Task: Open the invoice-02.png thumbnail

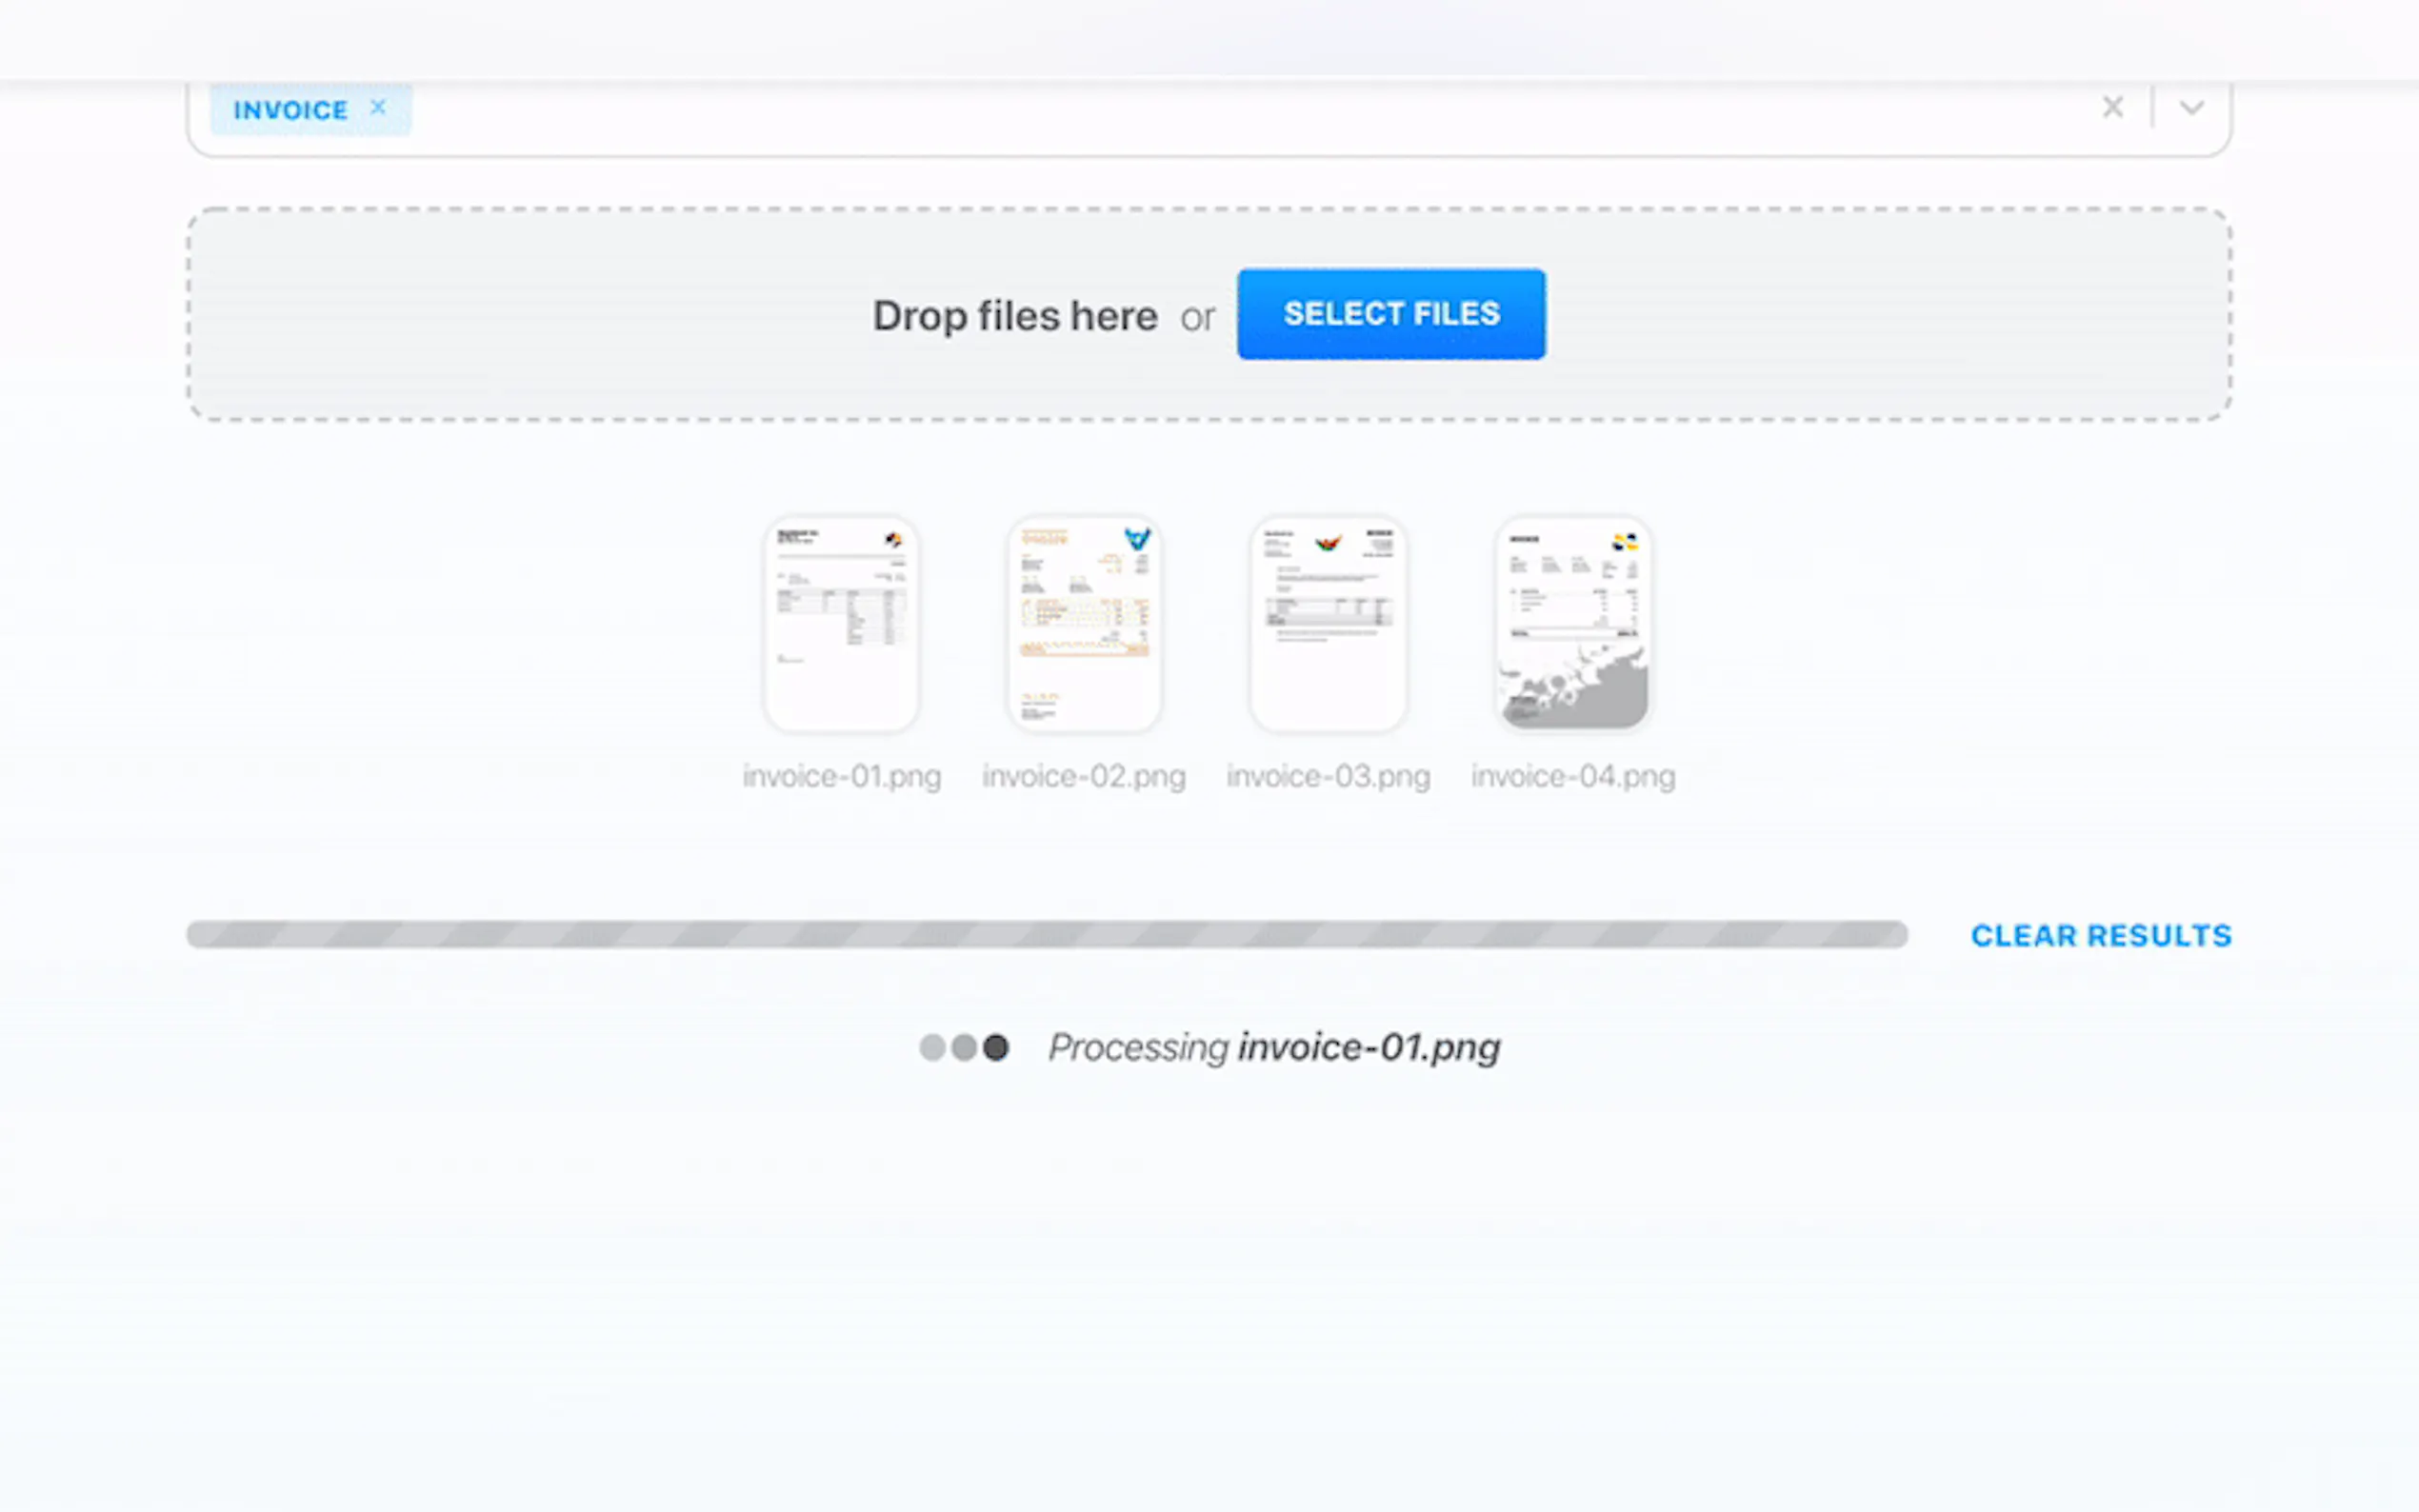Action: [1083, 622]
